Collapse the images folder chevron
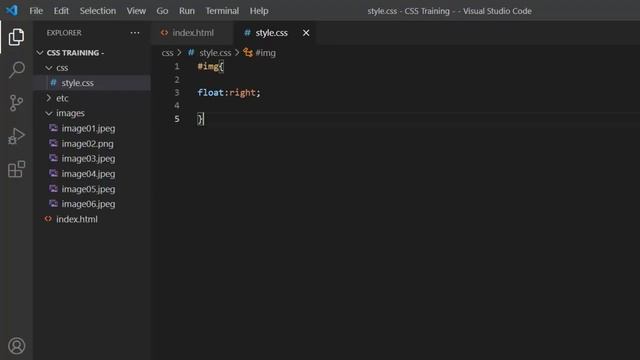Image resolution: width=640 pixels, height=360 pixels. coord(49,113)
